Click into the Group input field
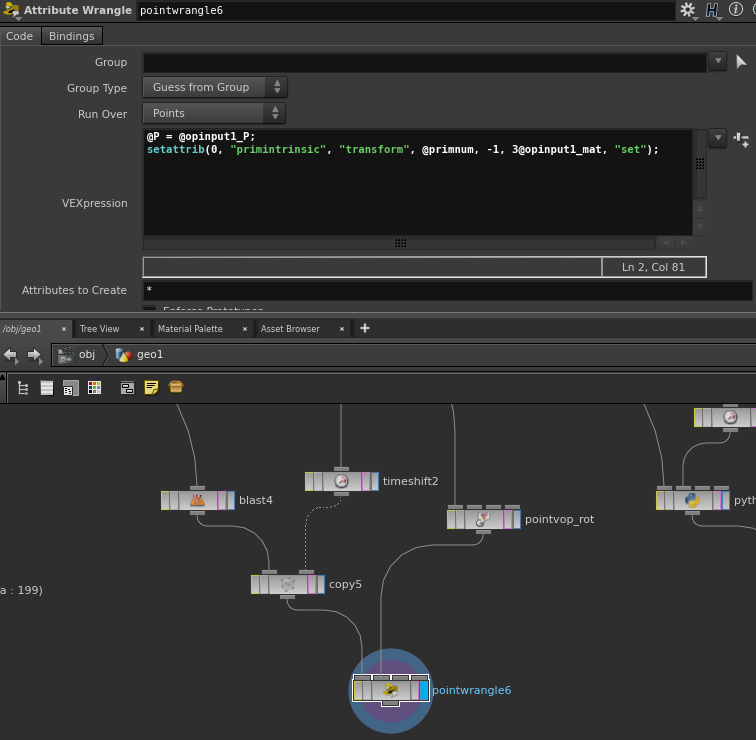756x740 pixels. (x=424, y=62)
